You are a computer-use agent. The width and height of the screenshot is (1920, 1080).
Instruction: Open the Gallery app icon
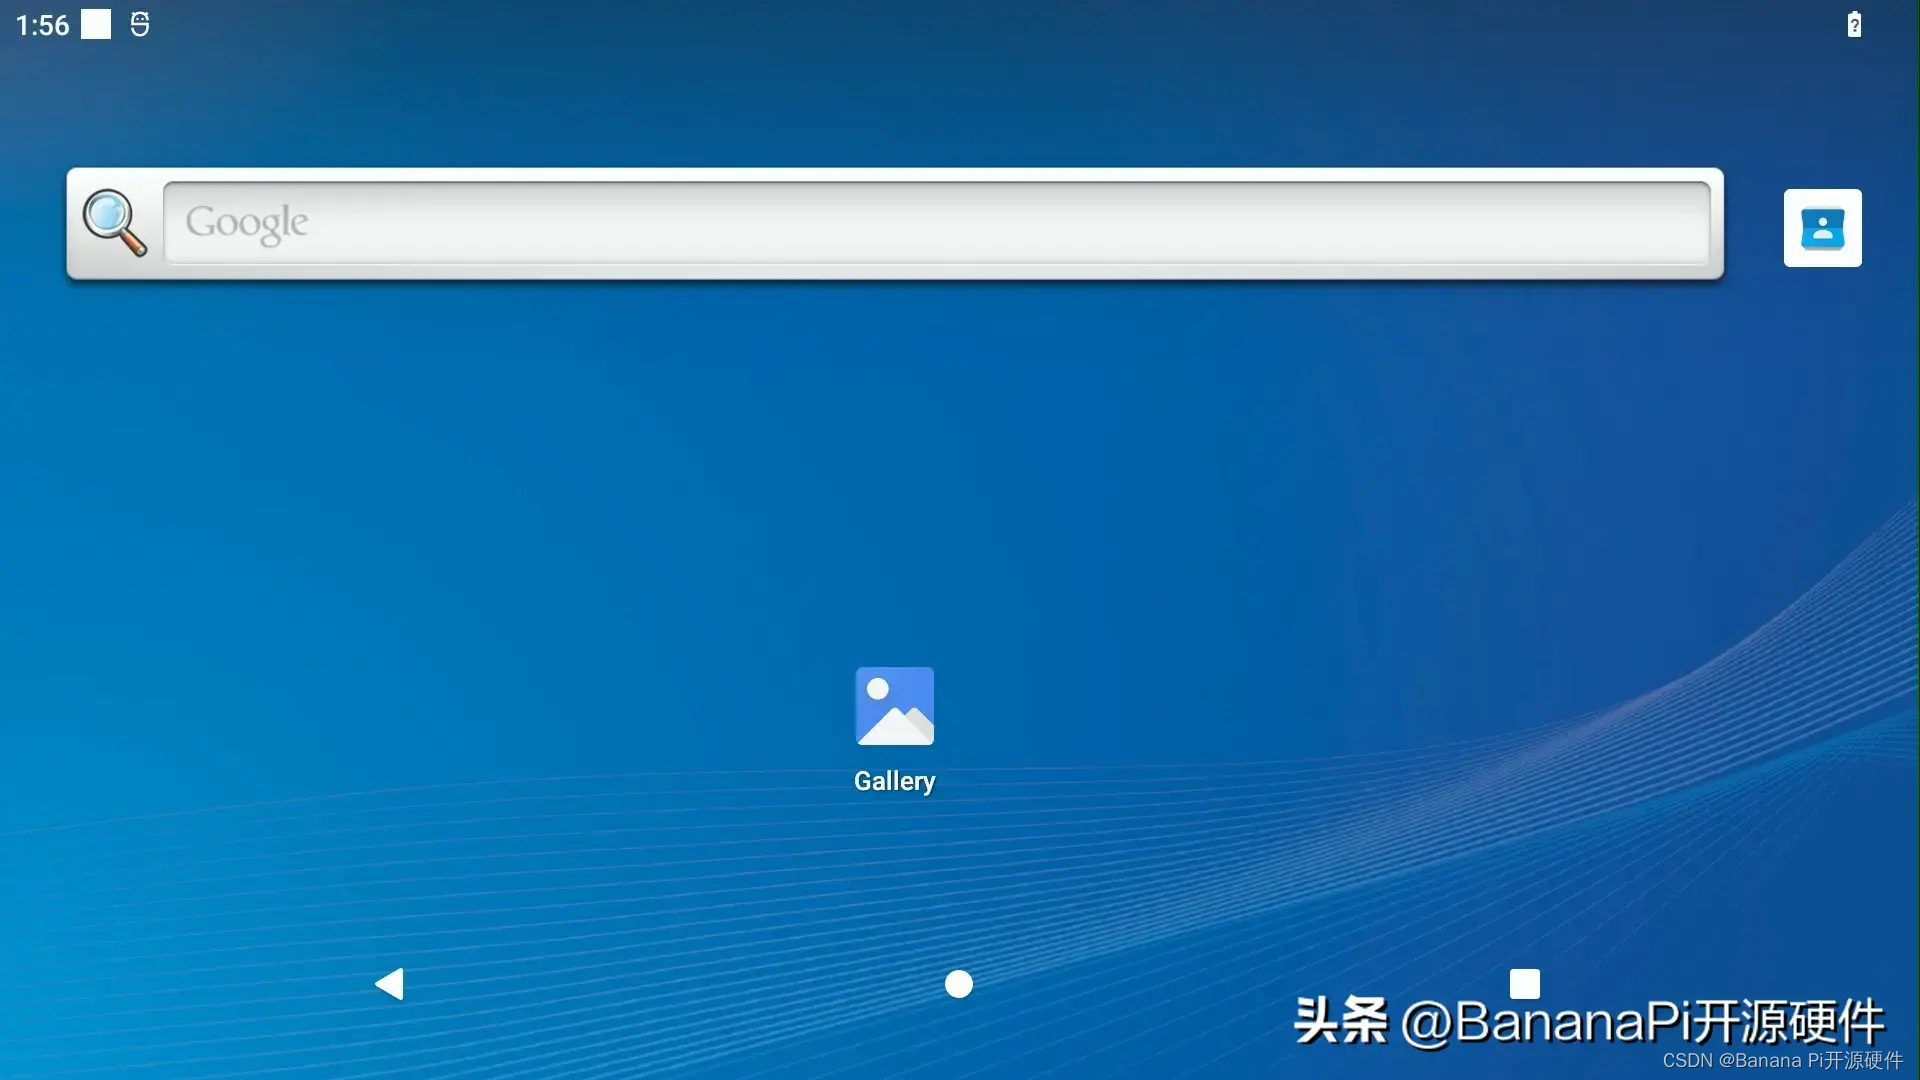(x=894, y=706)
